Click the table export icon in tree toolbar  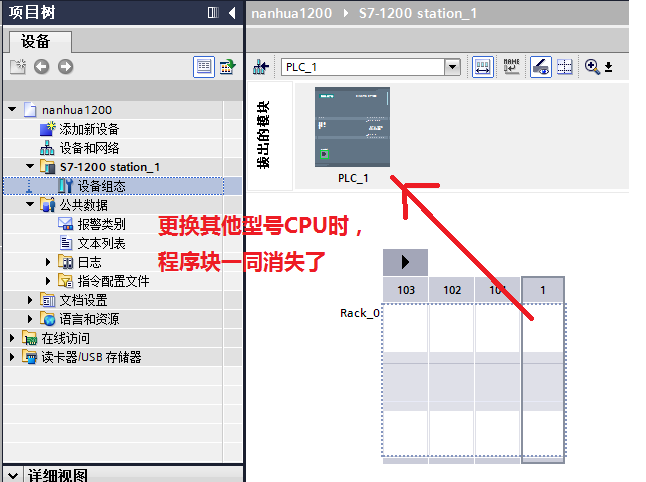tap(227, 66)
